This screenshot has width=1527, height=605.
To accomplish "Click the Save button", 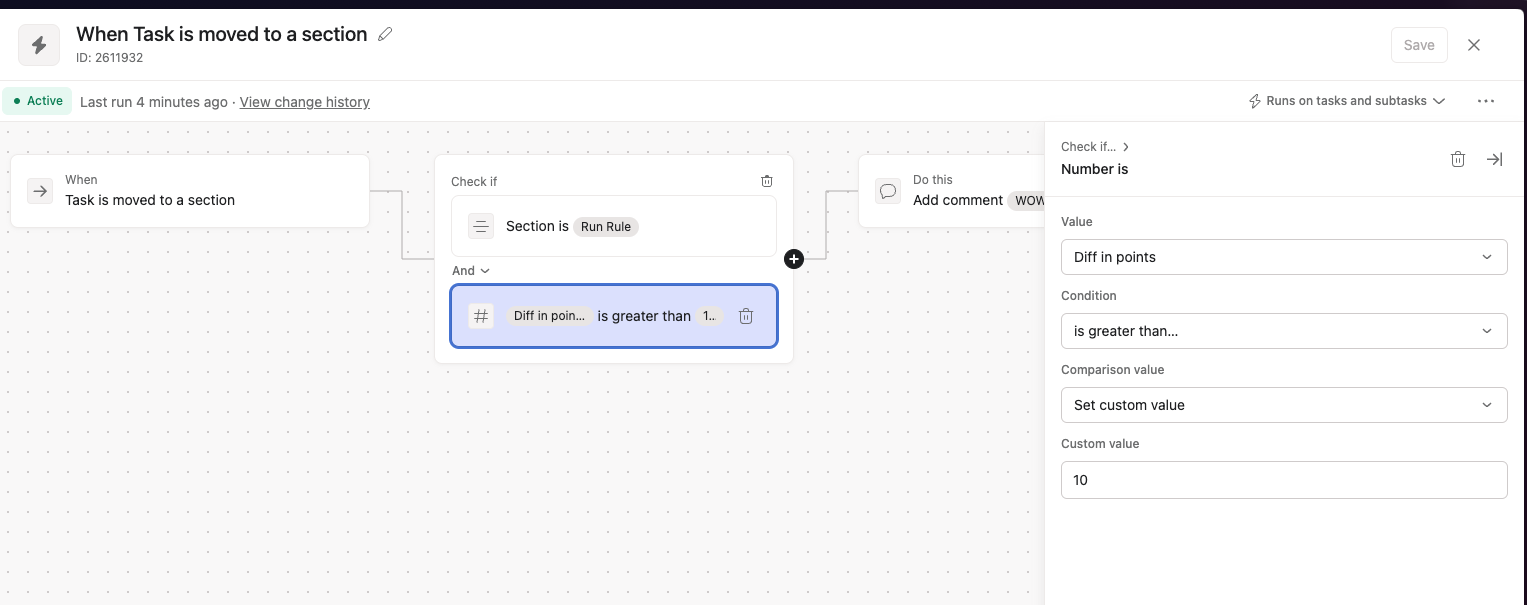I will pyautogui.click(x=1418, y=45).
